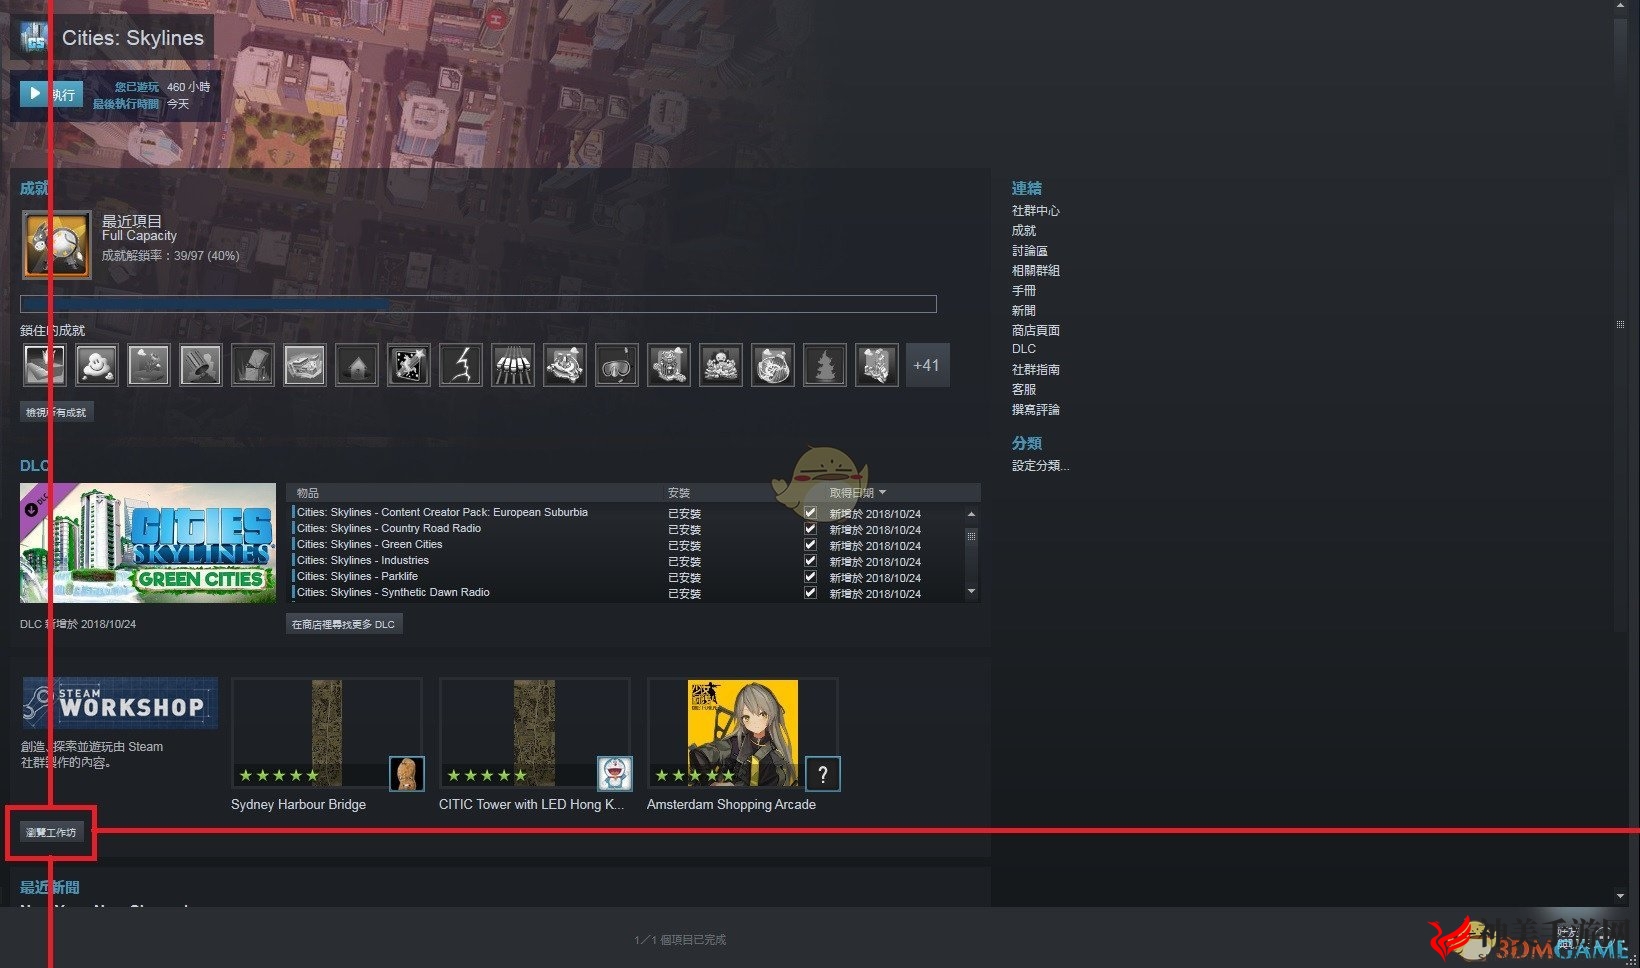Screen dimensions: 1640x968
Task: Select the Country Road Radio DLC name
Action: 389,529
